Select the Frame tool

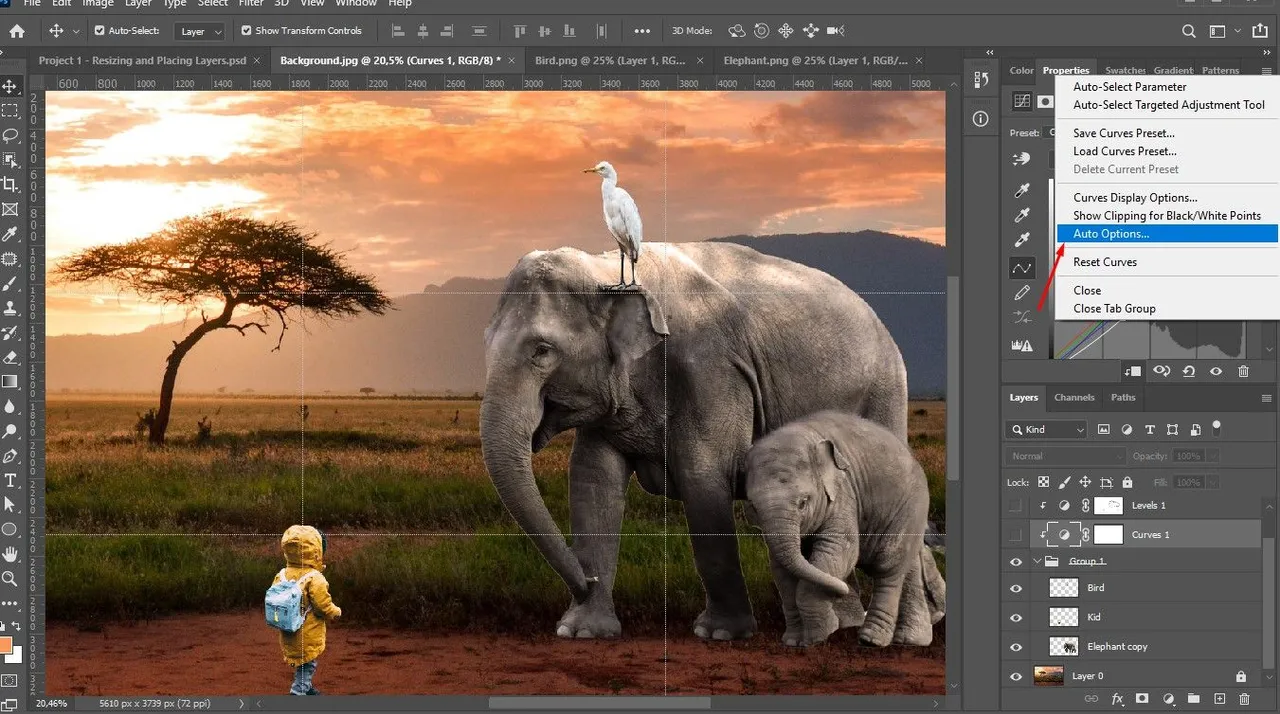click(11, 209)
